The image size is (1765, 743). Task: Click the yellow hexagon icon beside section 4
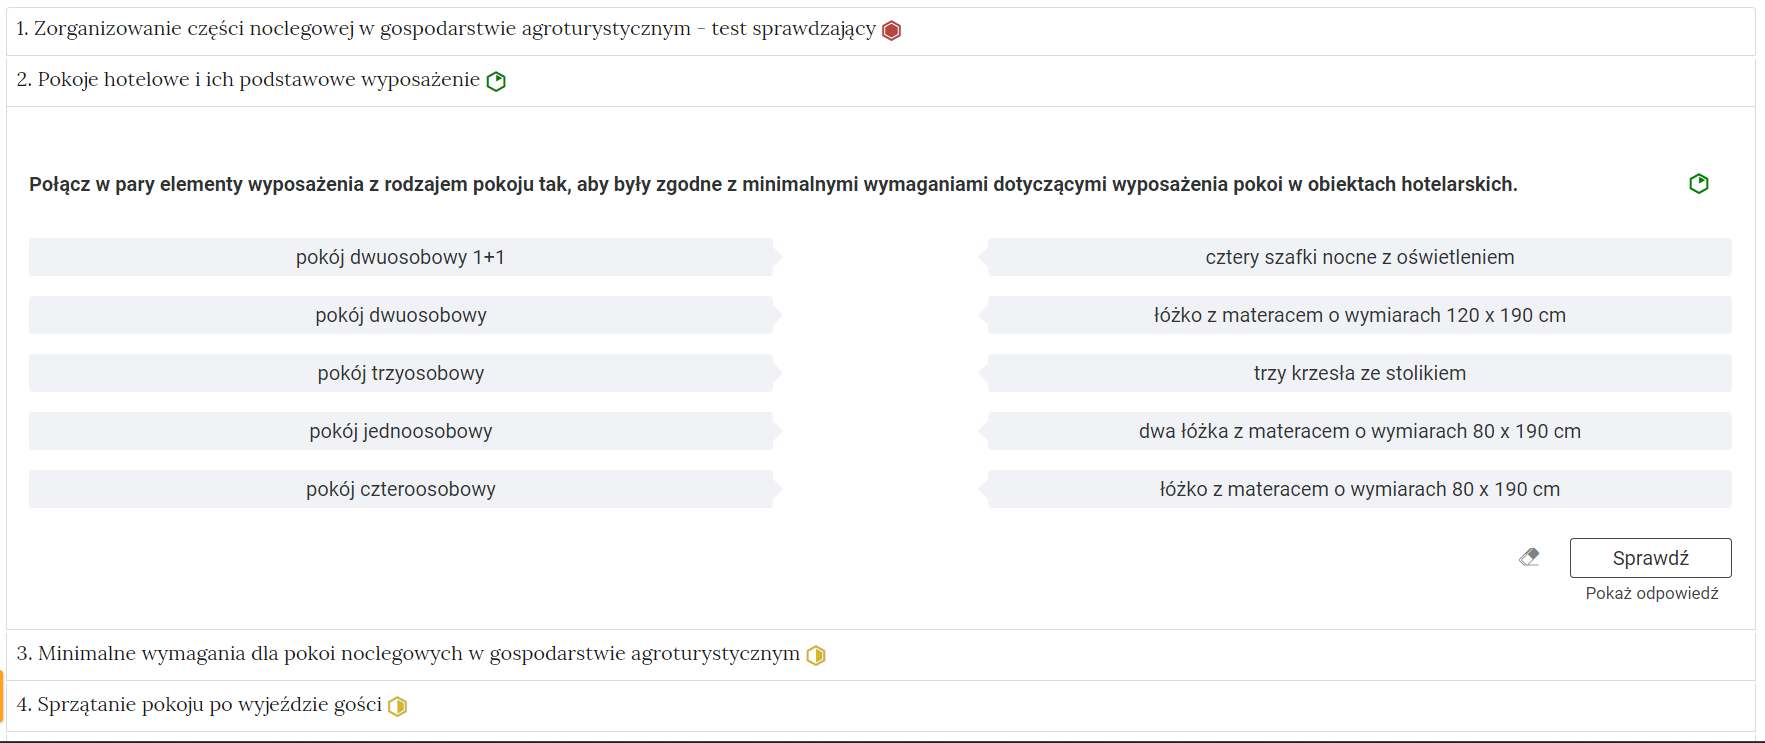point(399,706)
